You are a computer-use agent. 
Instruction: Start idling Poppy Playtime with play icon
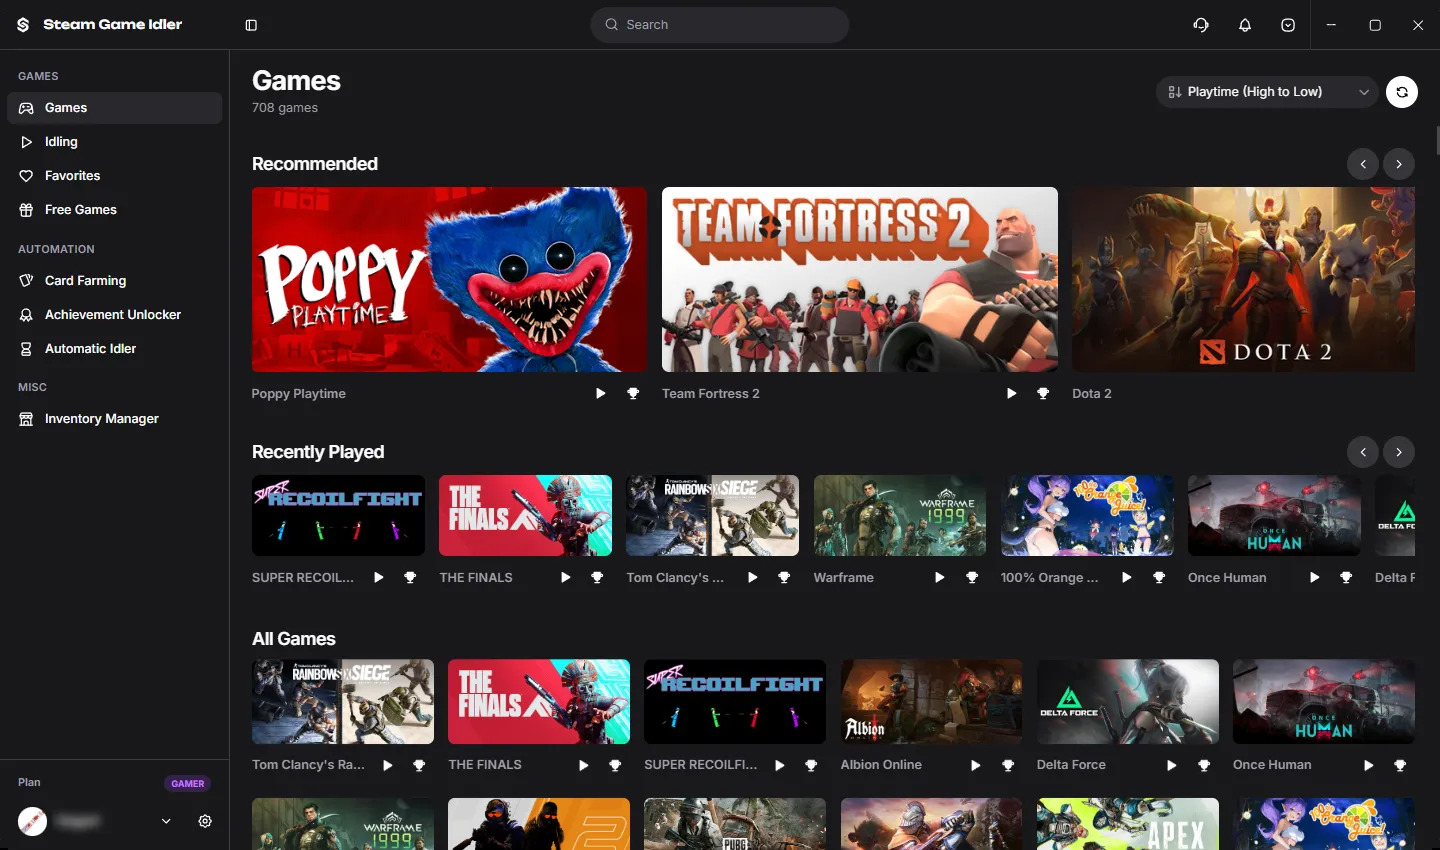click(x=600, y=394)
